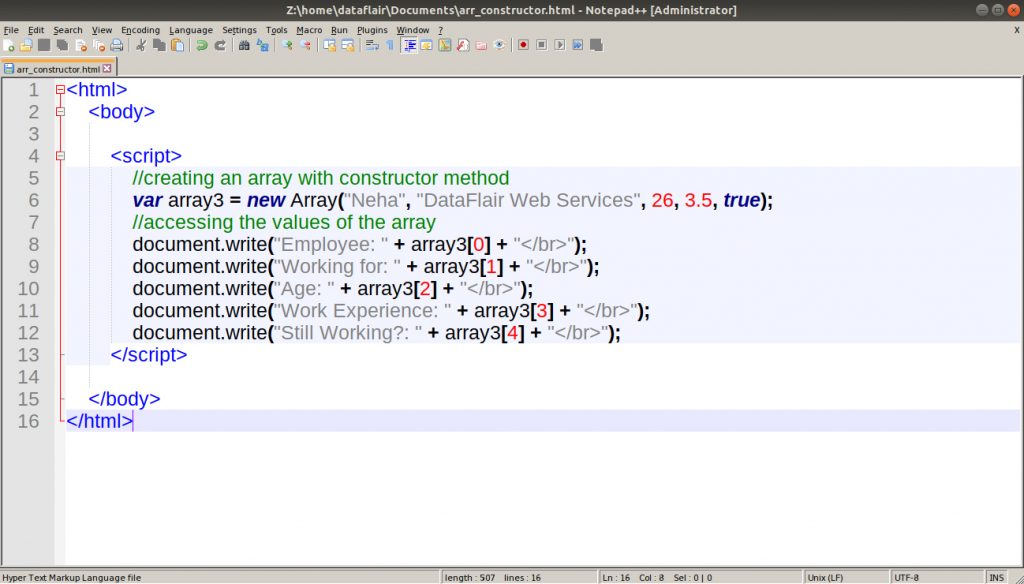Save the current file

44,45
